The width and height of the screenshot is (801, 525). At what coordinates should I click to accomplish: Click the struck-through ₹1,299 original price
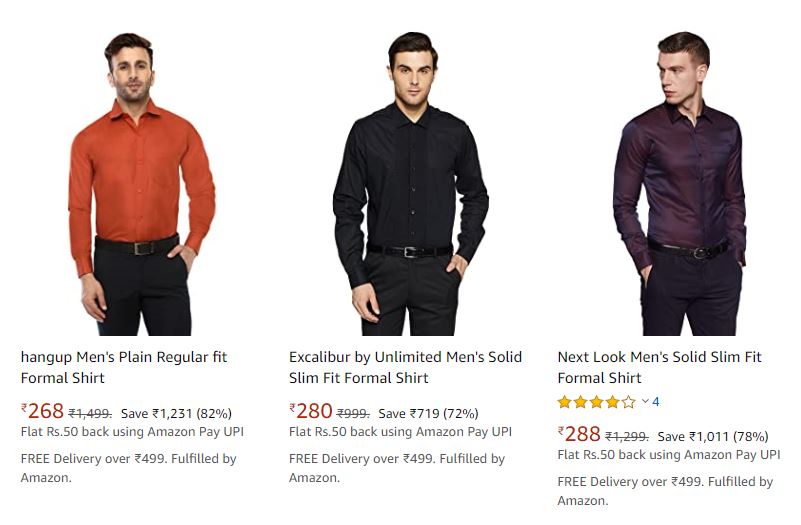[x=627, y=436]
